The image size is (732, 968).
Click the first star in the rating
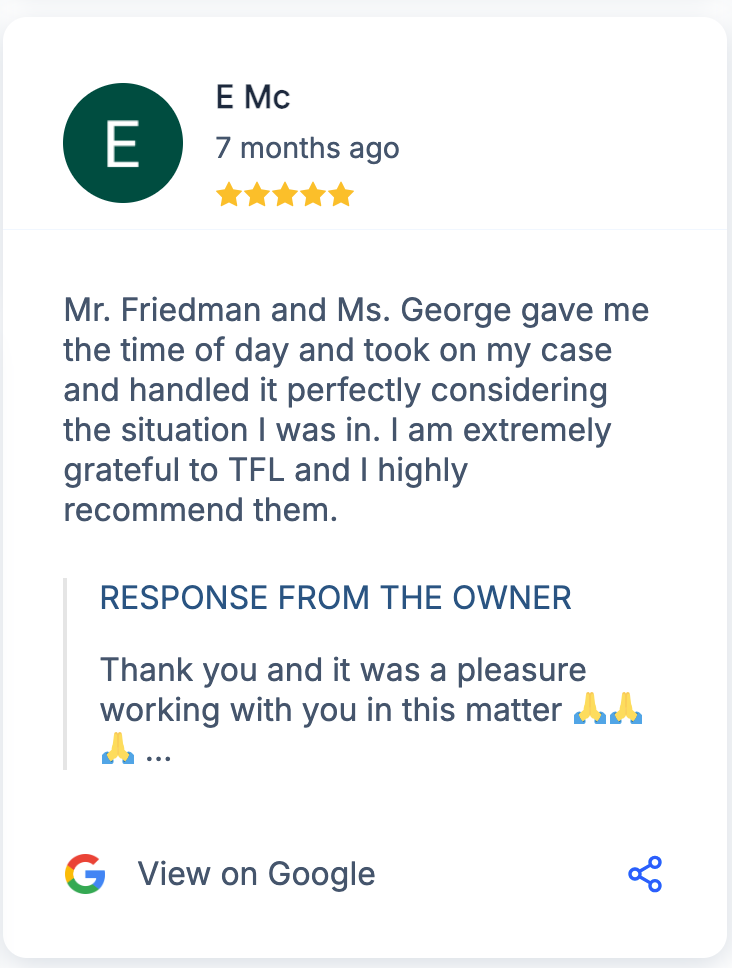(x=229, y=194)
